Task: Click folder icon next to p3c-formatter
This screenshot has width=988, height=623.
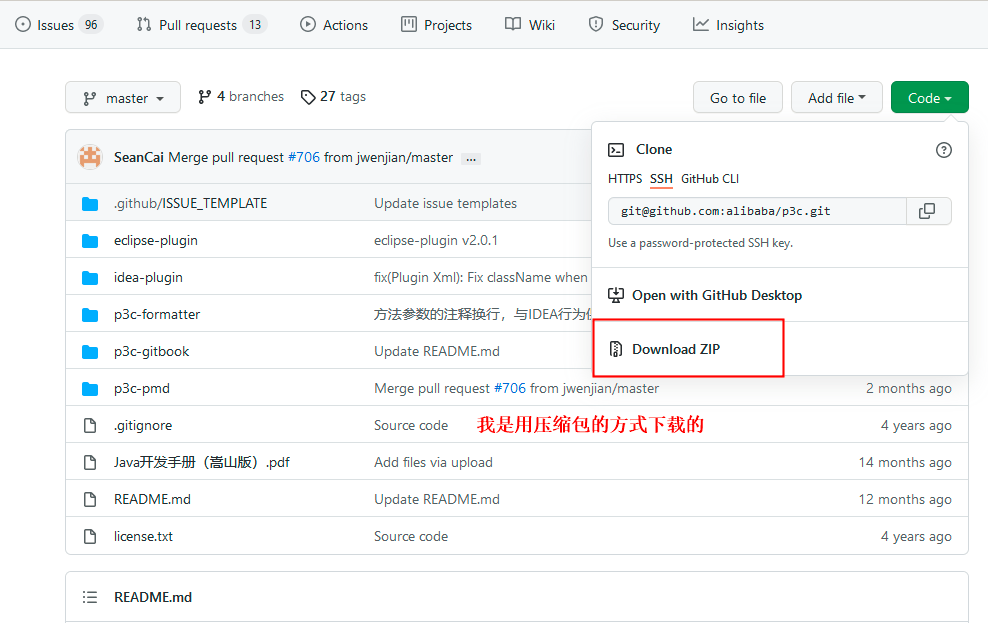Action: click(90, 314)
